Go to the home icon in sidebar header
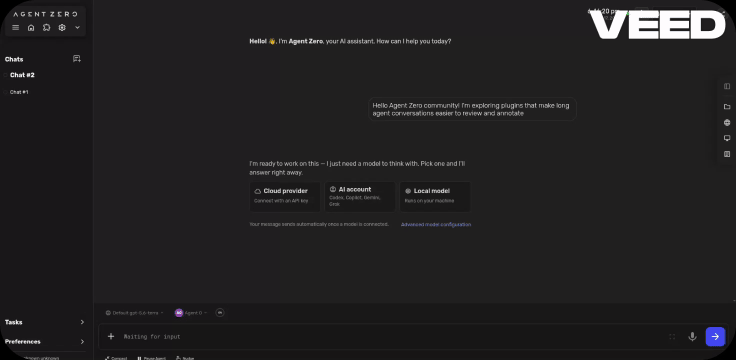 pos(31,28)
